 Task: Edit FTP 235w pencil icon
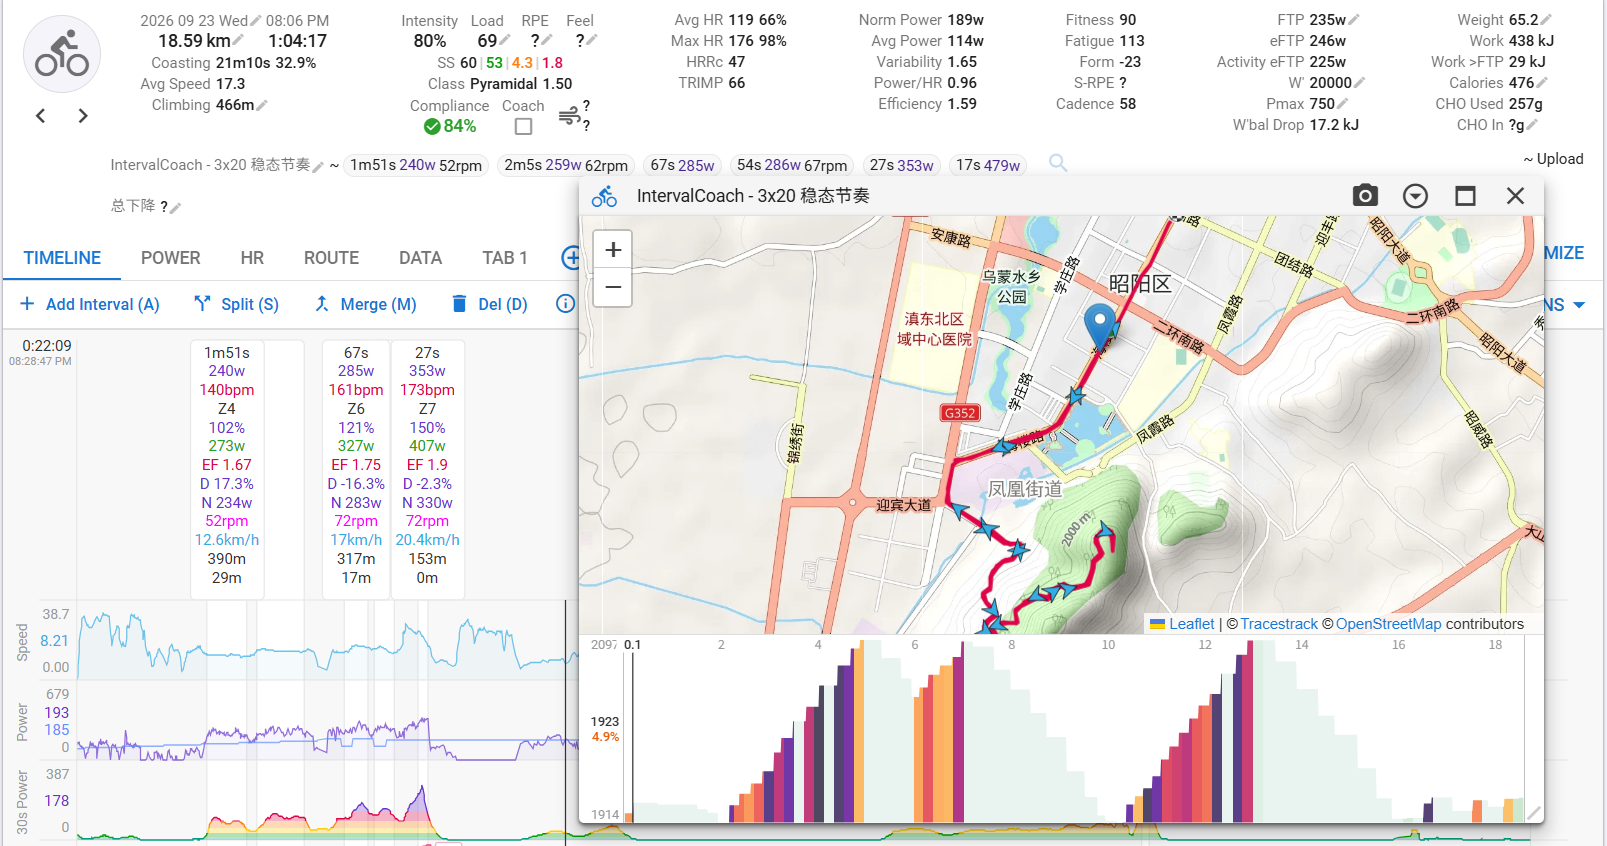pyautogui.click(x=1354, y=20)
